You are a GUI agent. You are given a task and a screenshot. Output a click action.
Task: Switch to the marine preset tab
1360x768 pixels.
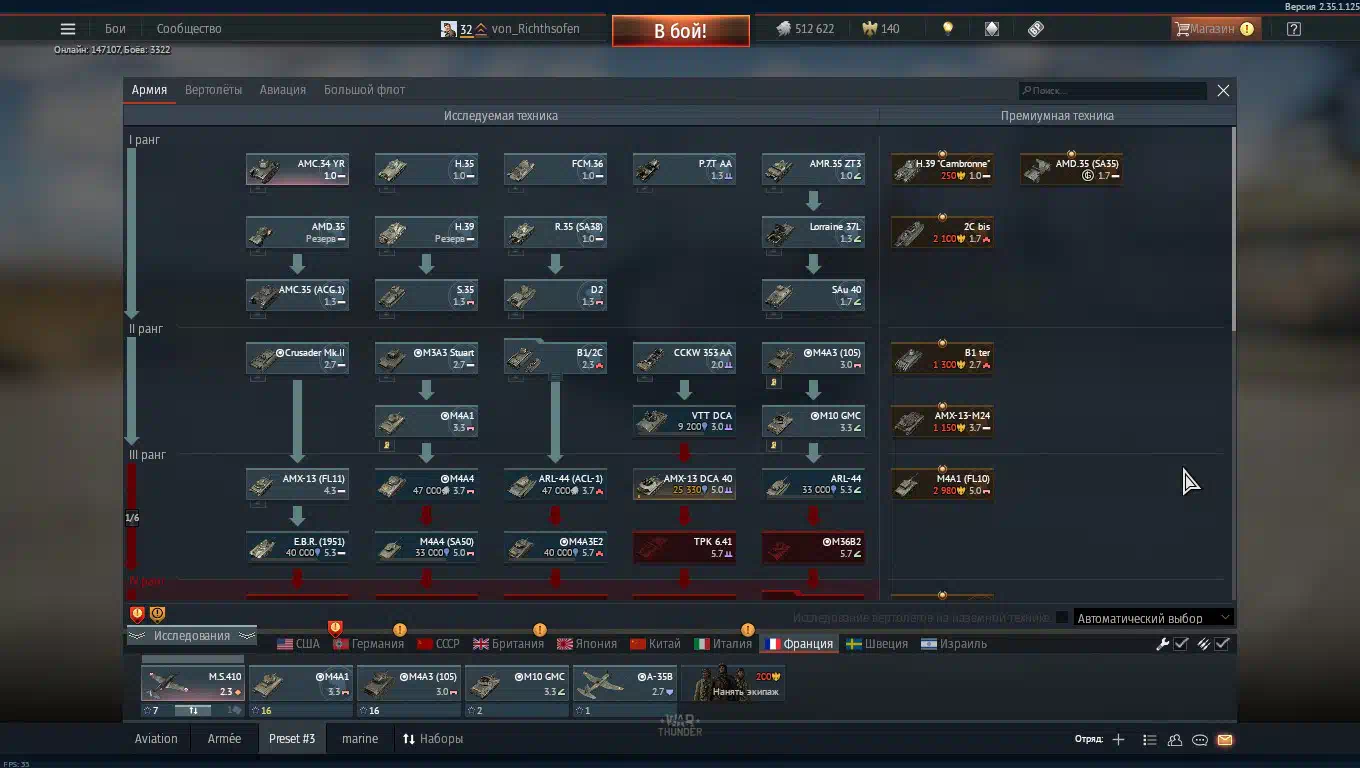pyautogui.click(x=360, y=739)
